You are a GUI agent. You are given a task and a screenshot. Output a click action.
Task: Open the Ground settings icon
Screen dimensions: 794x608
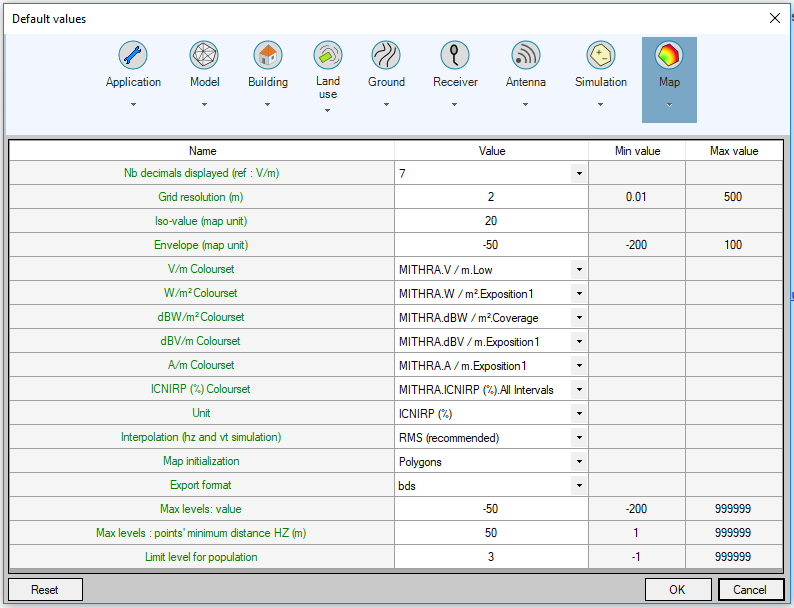coord(386,55)
